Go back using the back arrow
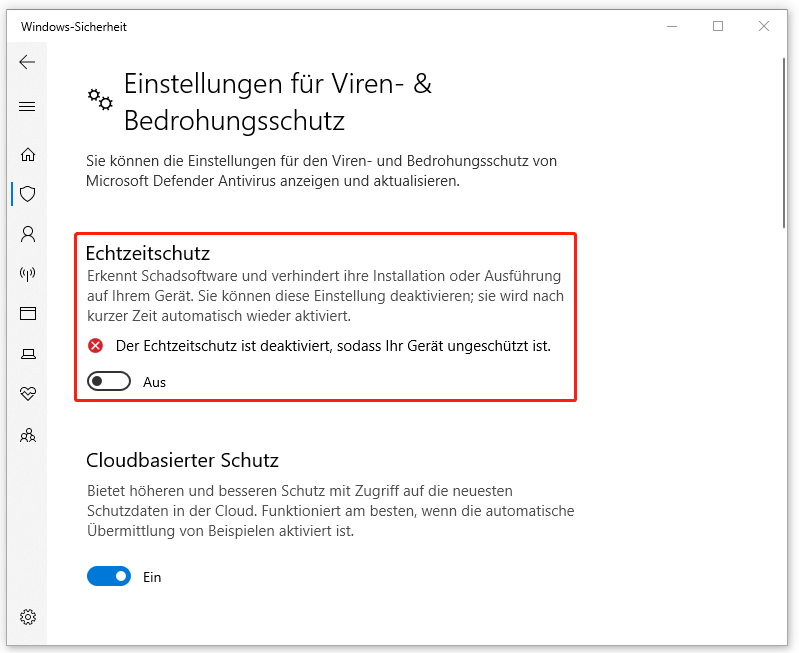The width and height of the screenshot is (799, 653). (x=27, y=62)
